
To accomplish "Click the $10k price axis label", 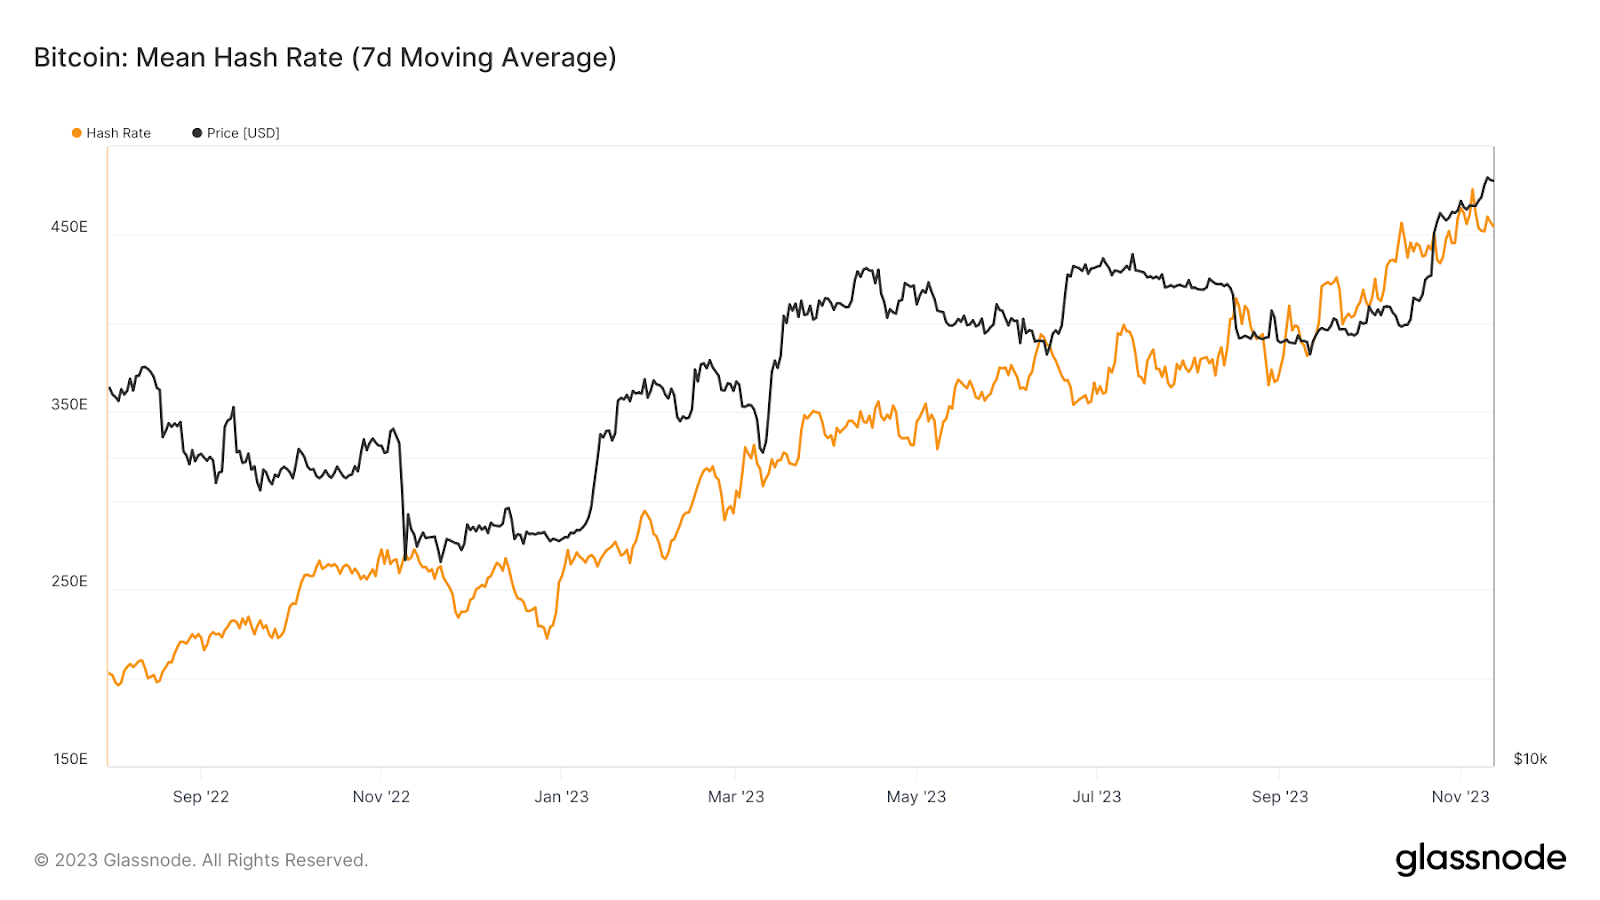I will click(x=1530, y=758).
